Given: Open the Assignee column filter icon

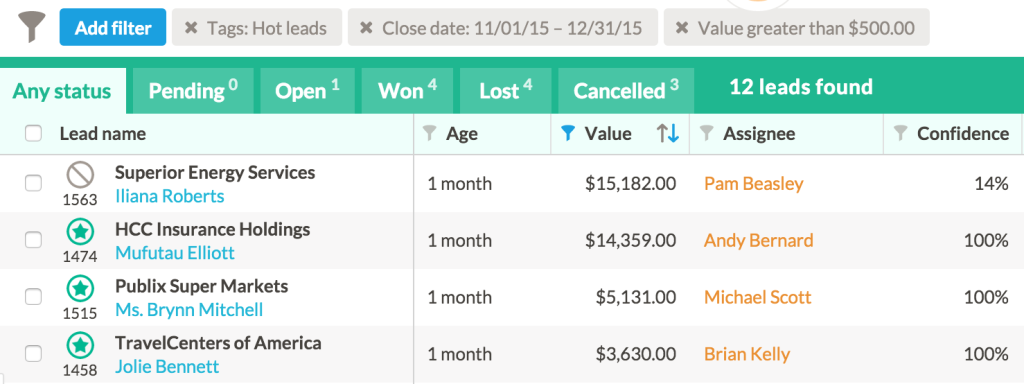Looking at the screenshot, I should [x=706, y=134].
